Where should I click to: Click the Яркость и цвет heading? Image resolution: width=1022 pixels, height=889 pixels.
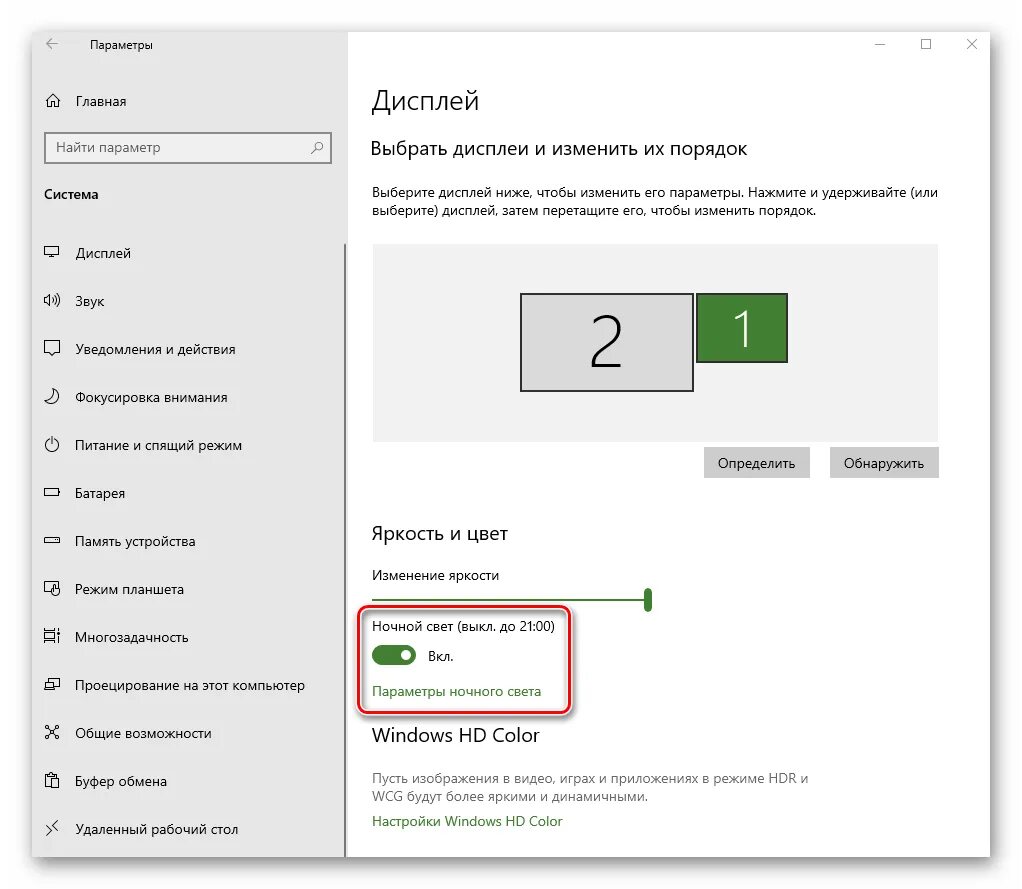coord(439,533)
